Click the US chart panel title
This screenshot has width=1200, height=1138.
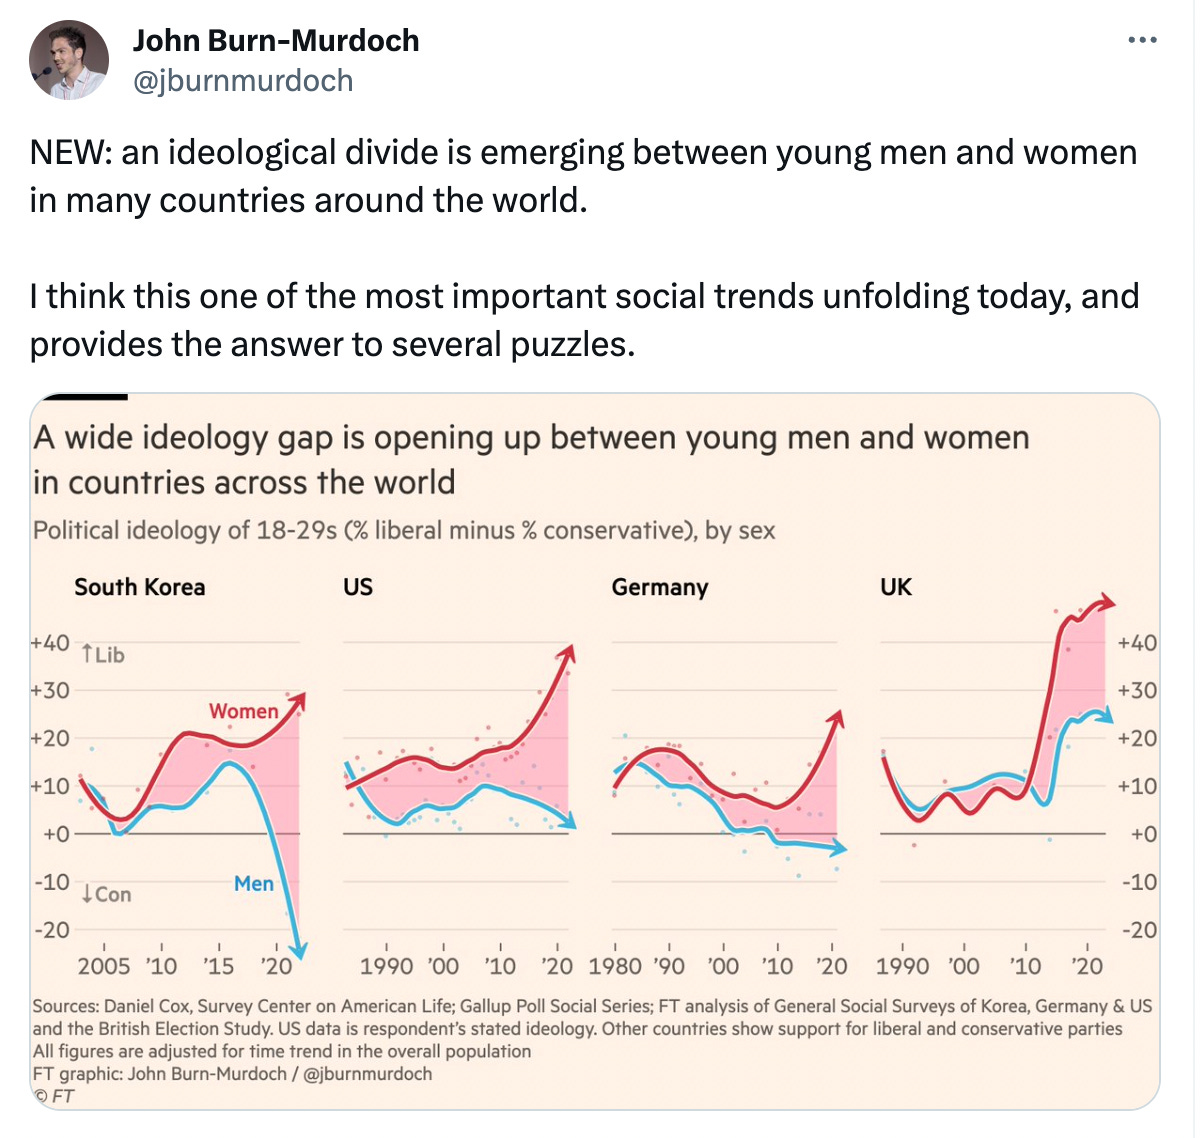(358, 587)
